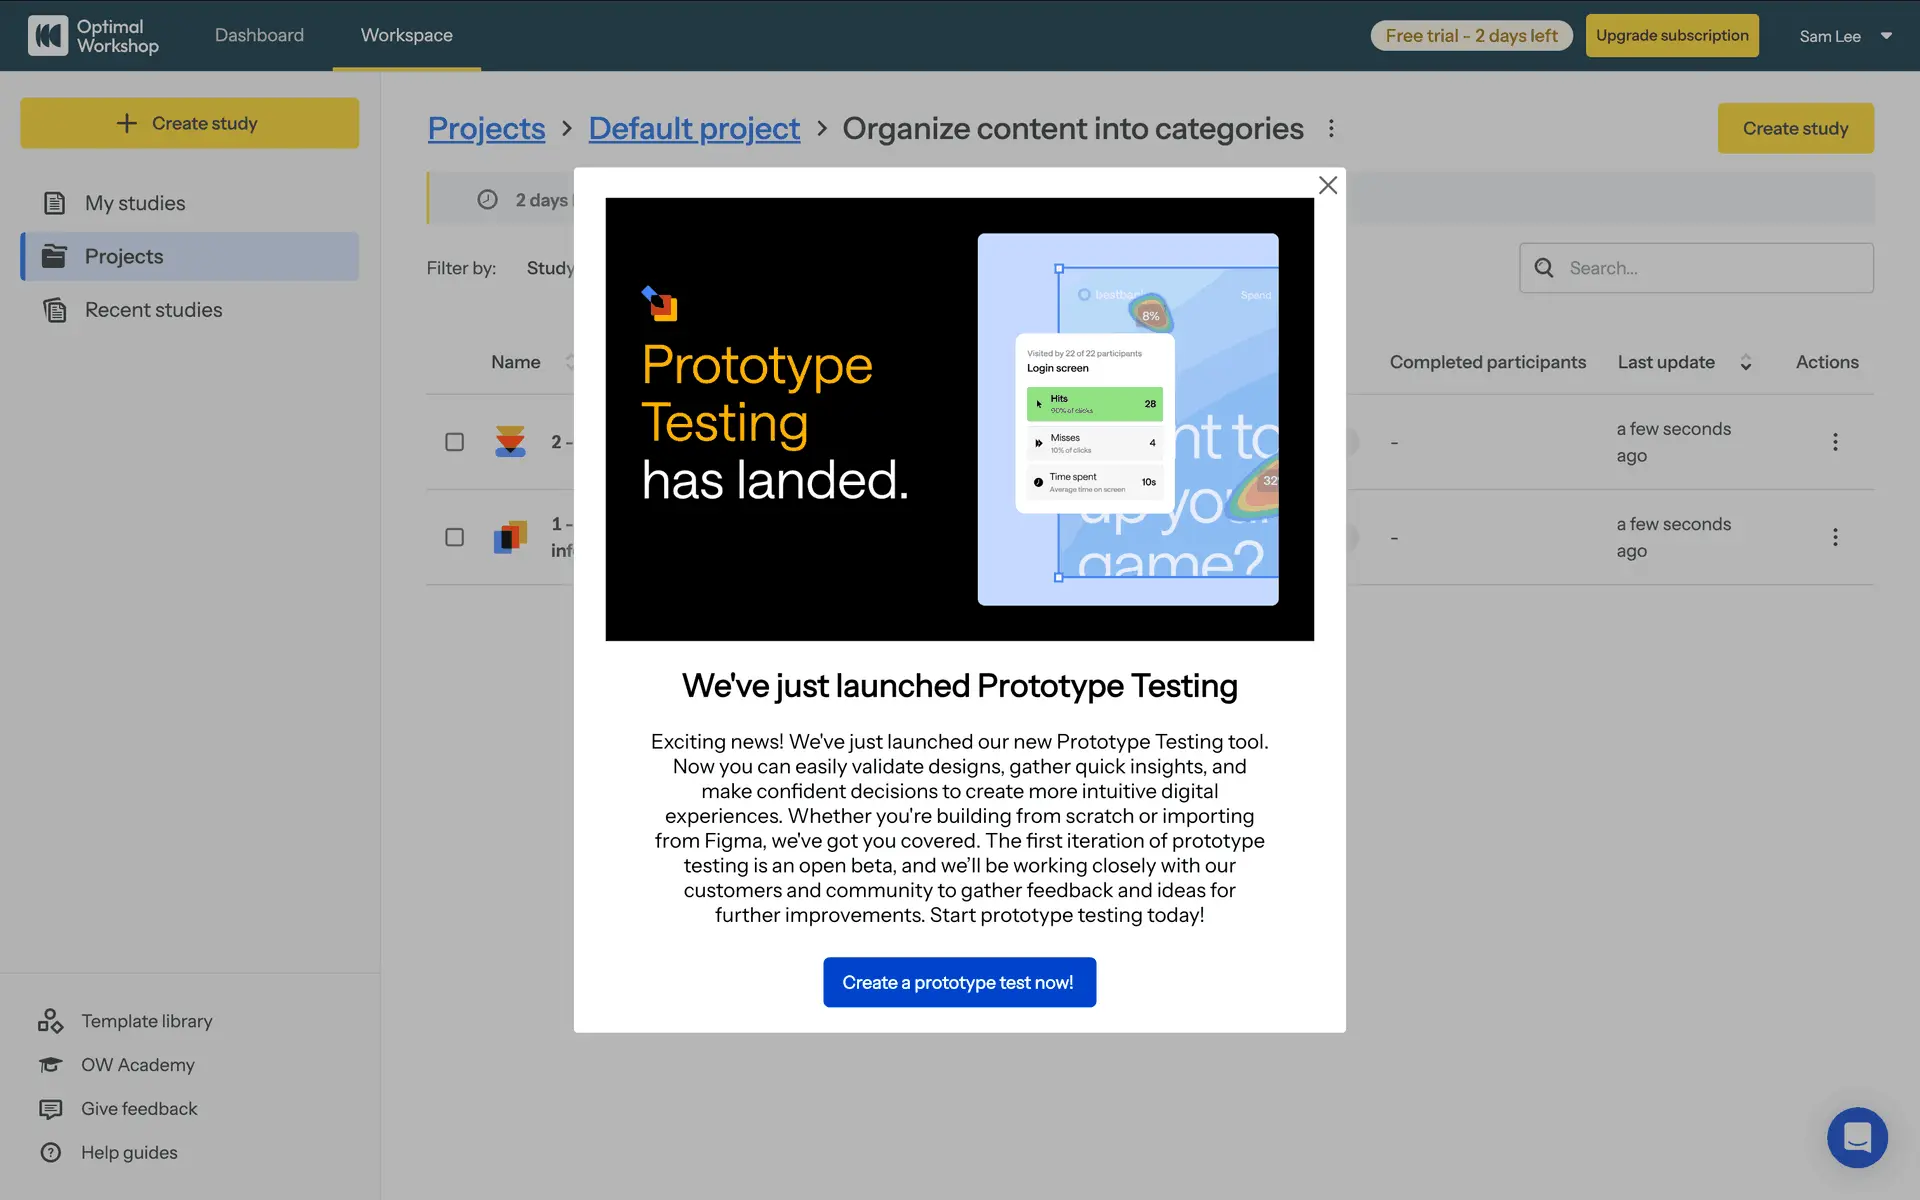Tick the checkbox for study 2

454,442
